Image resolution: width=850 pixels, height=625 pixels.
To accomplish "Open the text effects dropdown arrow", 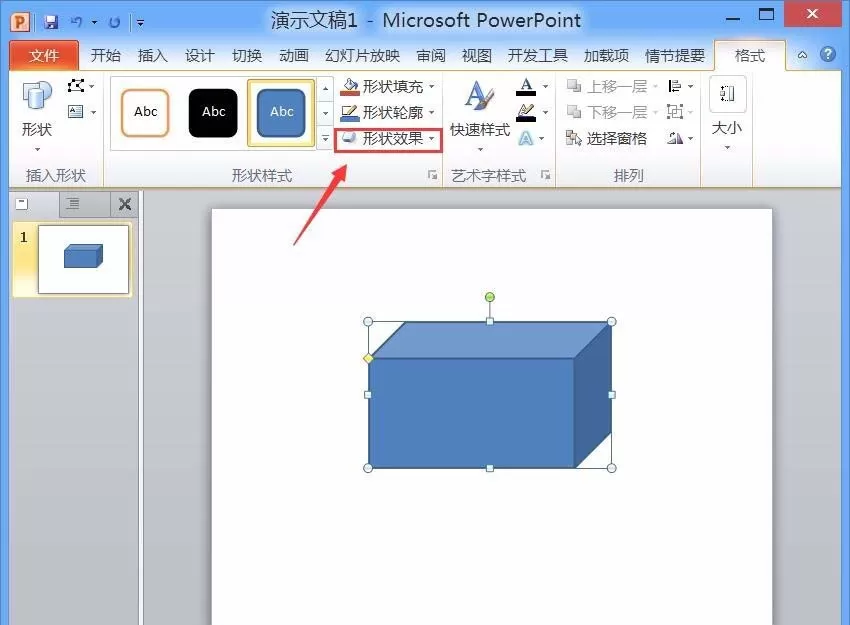I will (x=542, y=138).
